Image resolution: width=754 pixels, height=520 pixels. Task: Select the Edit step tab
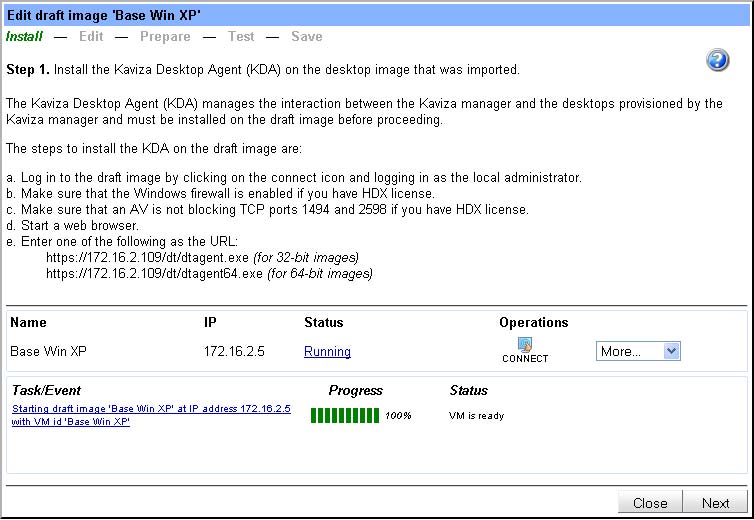click(x=91, y=37)
